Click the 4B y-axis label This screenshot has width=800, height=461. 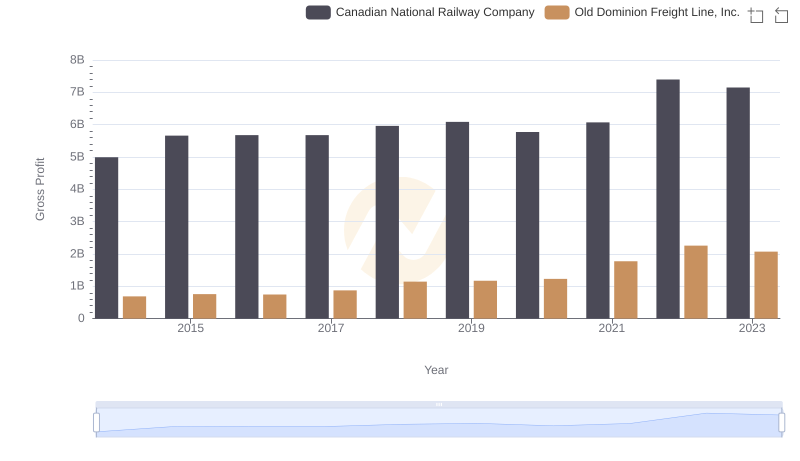point(78,189)
